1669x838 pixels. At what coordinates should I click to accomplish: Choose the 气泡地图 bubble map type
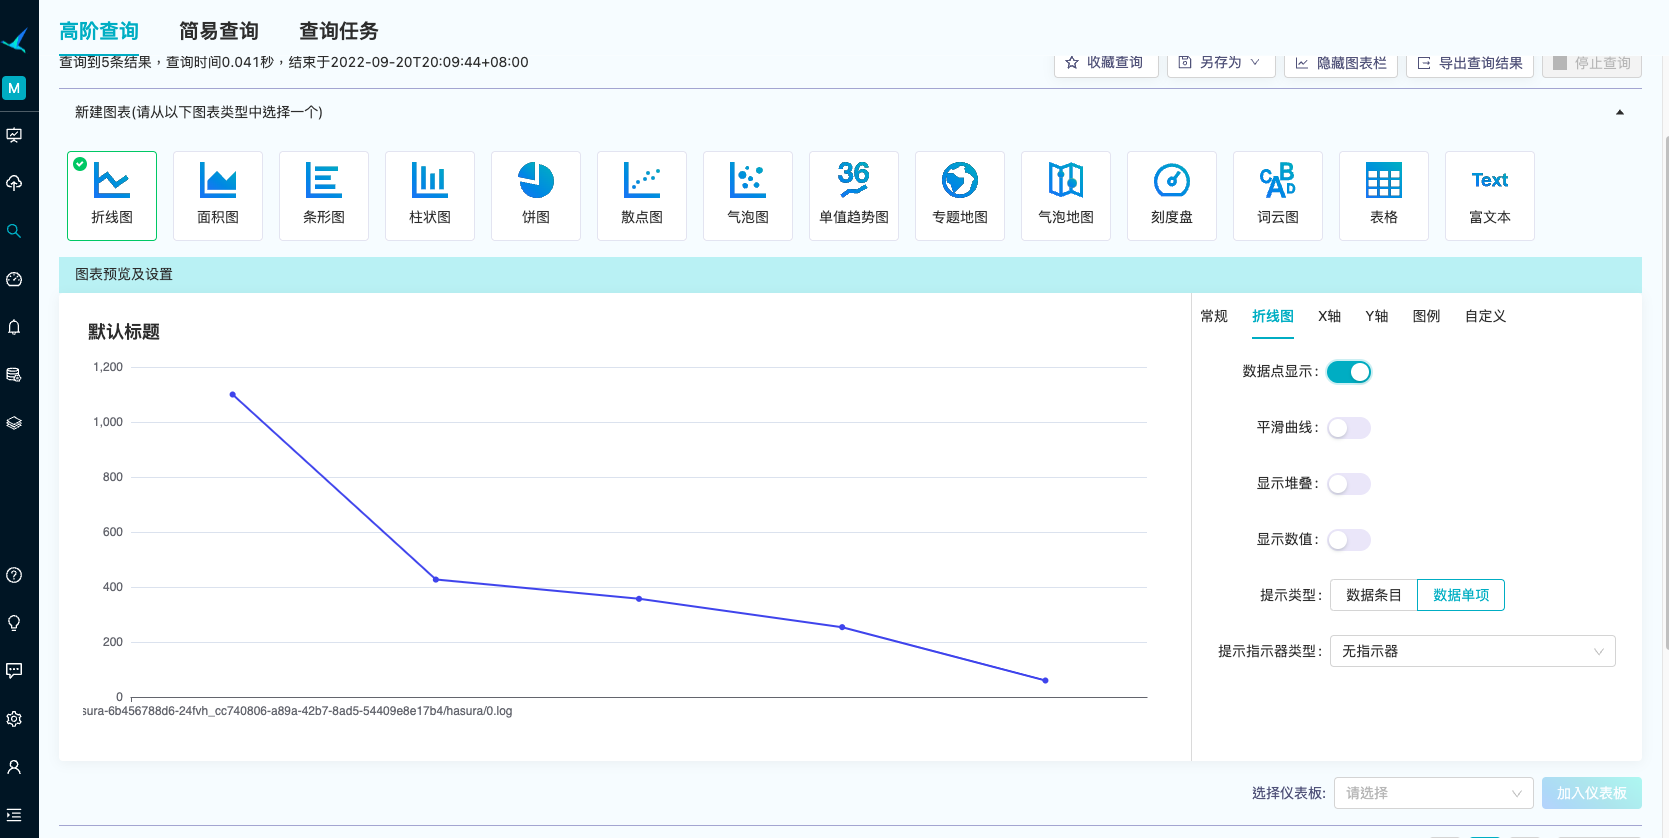tap(1066, 196)
